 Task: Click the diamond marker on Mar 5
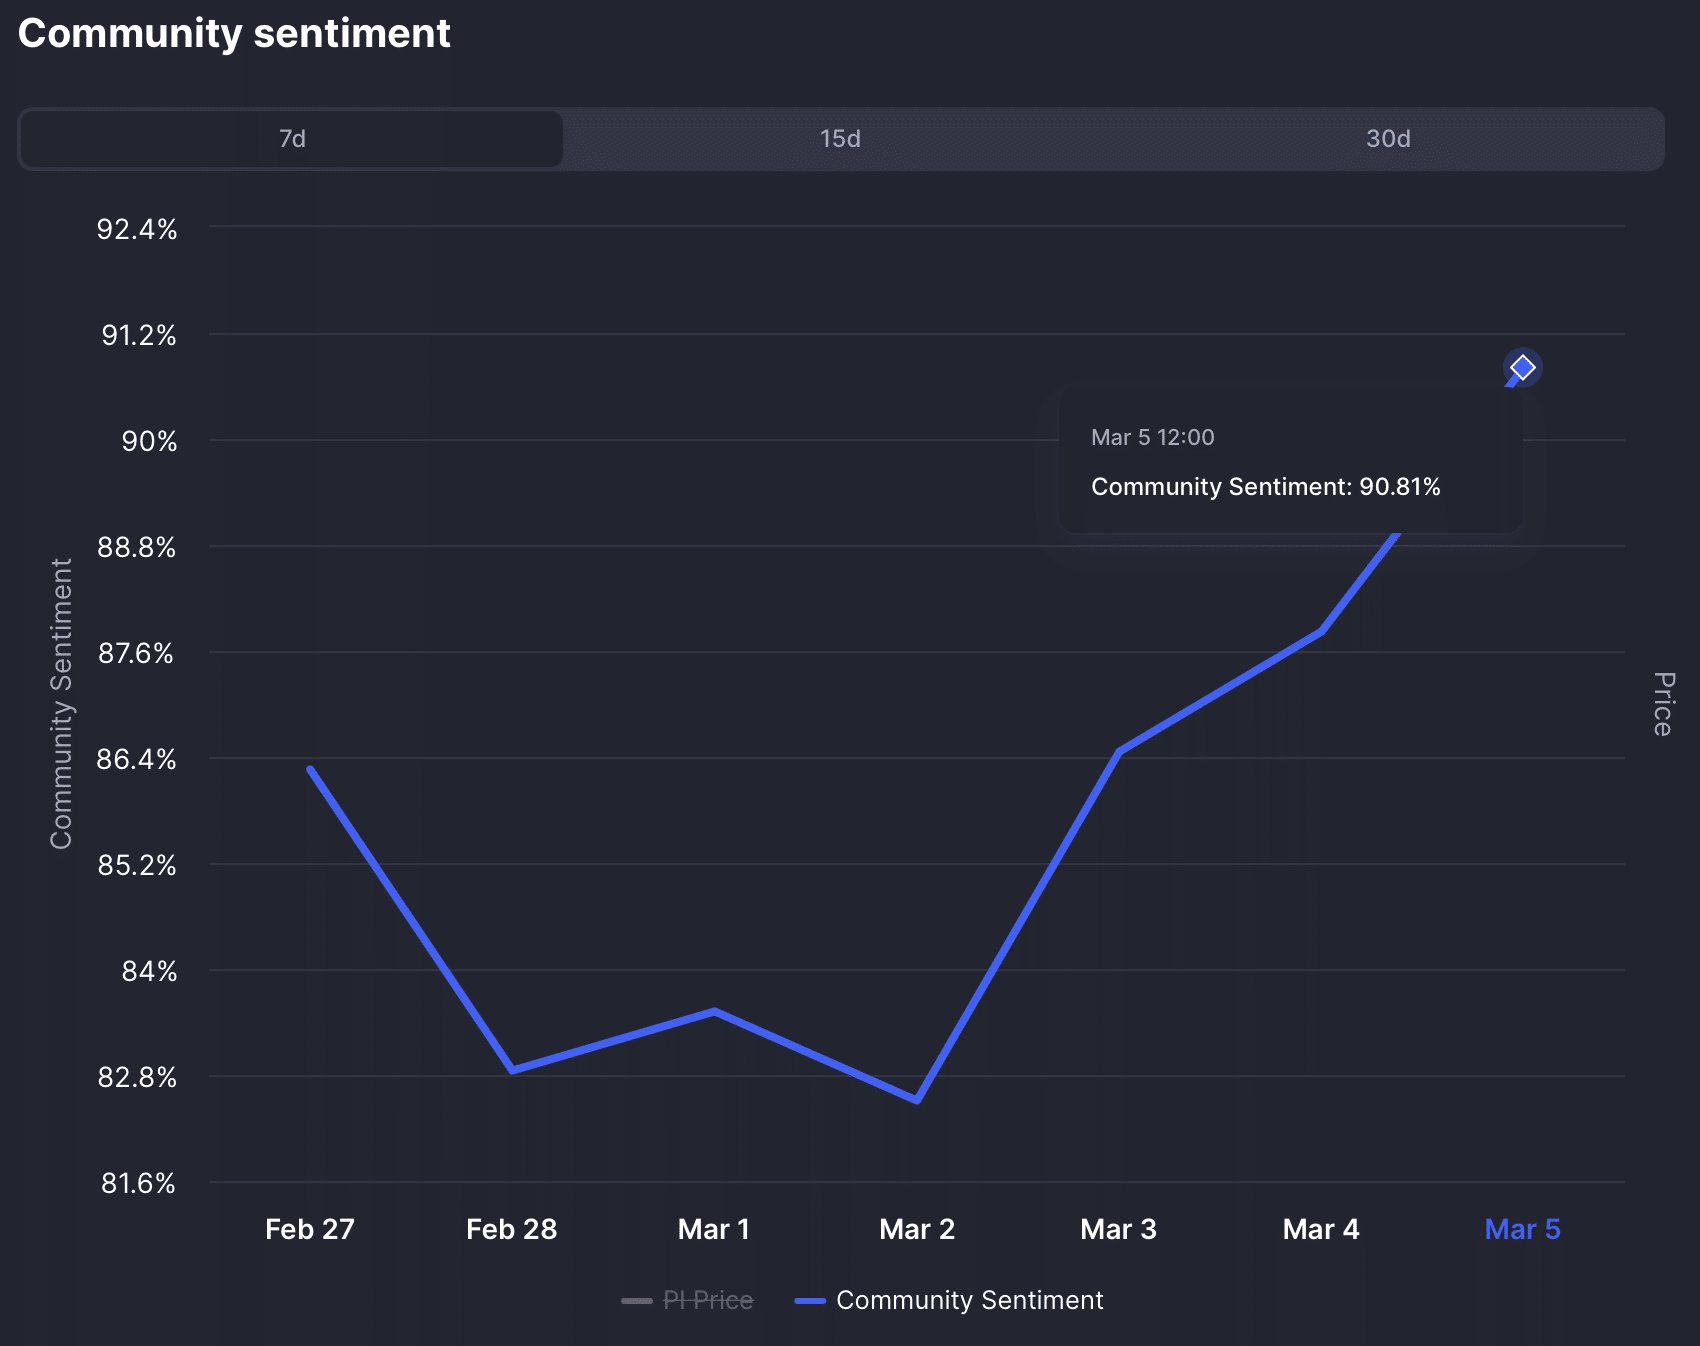1522,367
